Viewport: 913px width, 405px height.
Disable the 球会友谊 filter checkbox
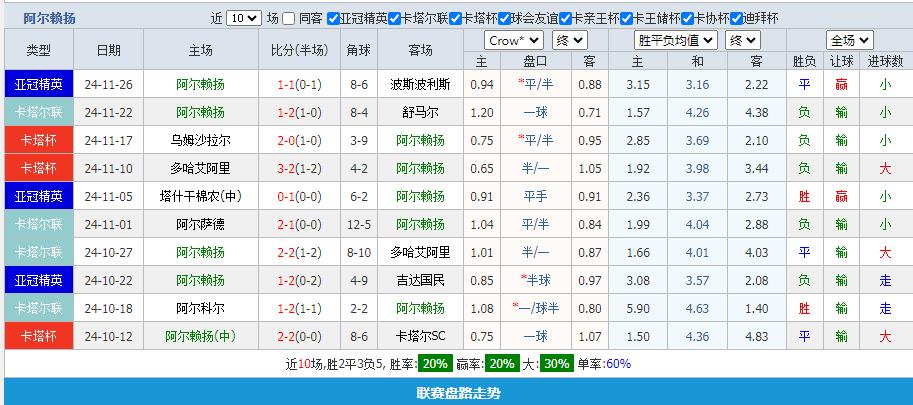pos(503,18)
